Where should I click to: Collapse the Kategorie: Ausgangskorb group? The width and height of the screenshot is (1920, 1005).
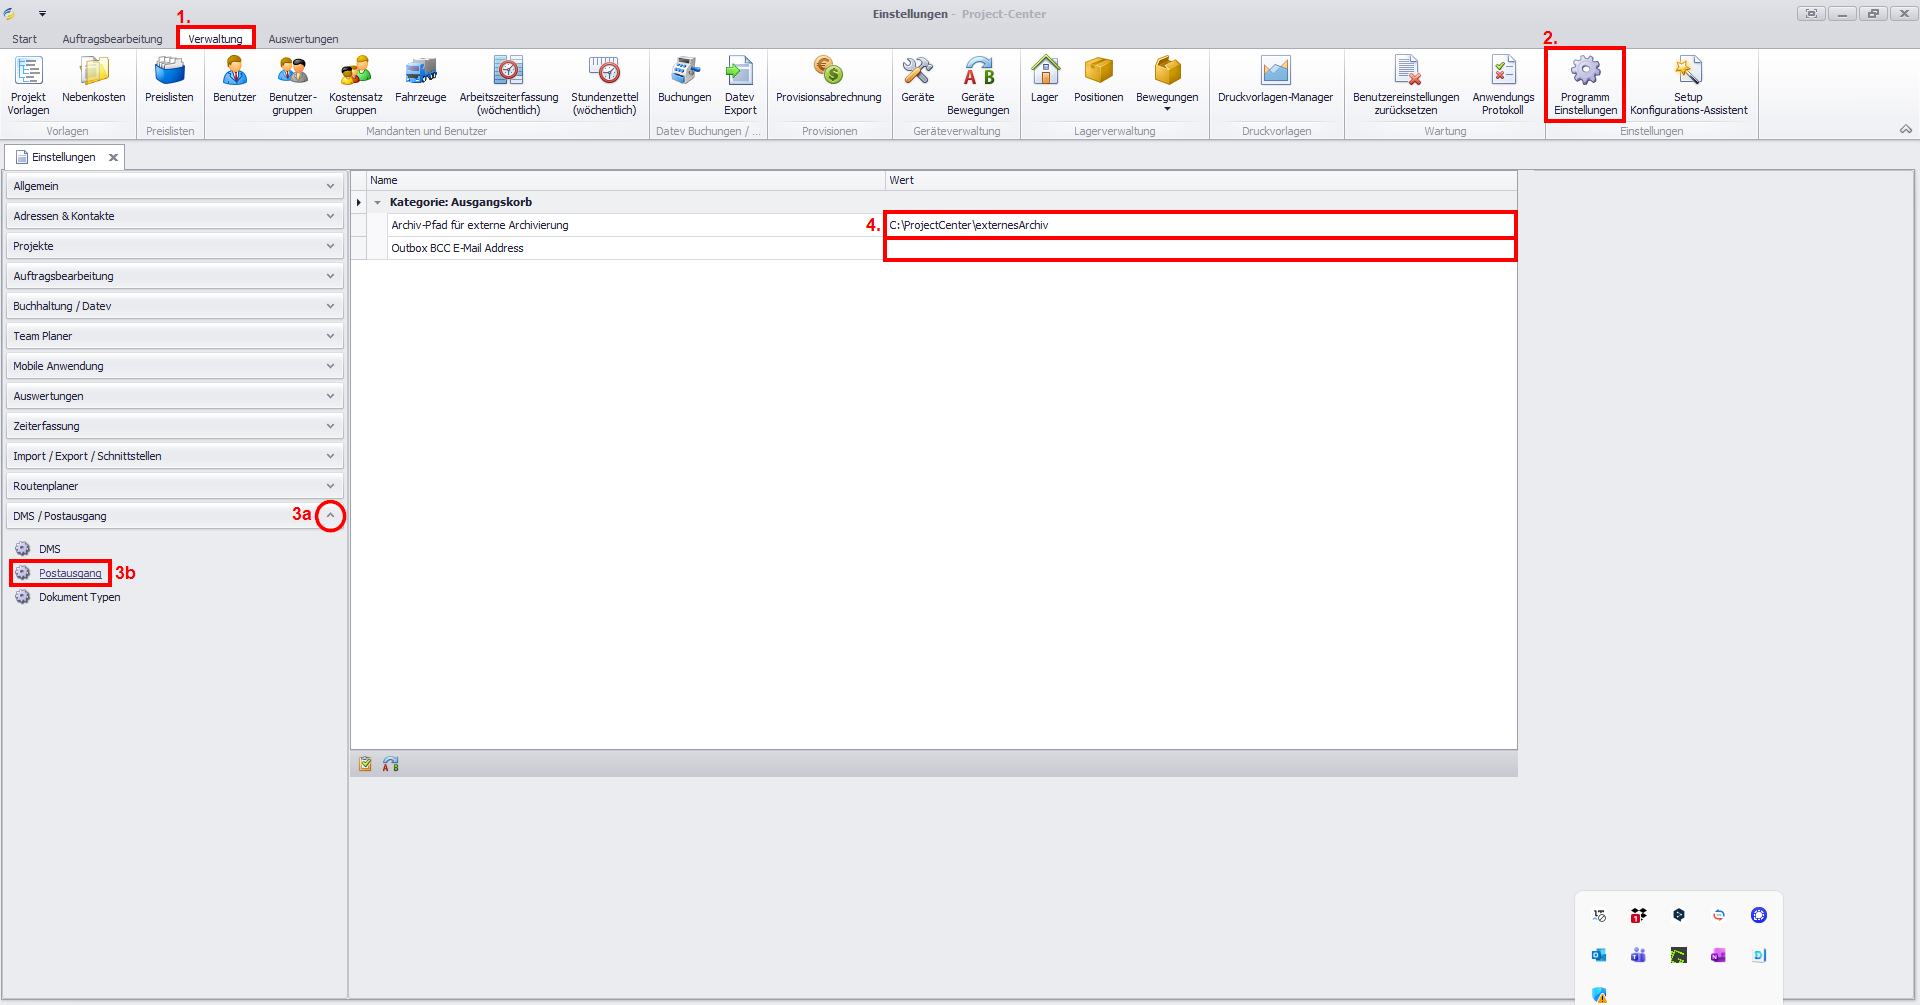pos(378,203)
